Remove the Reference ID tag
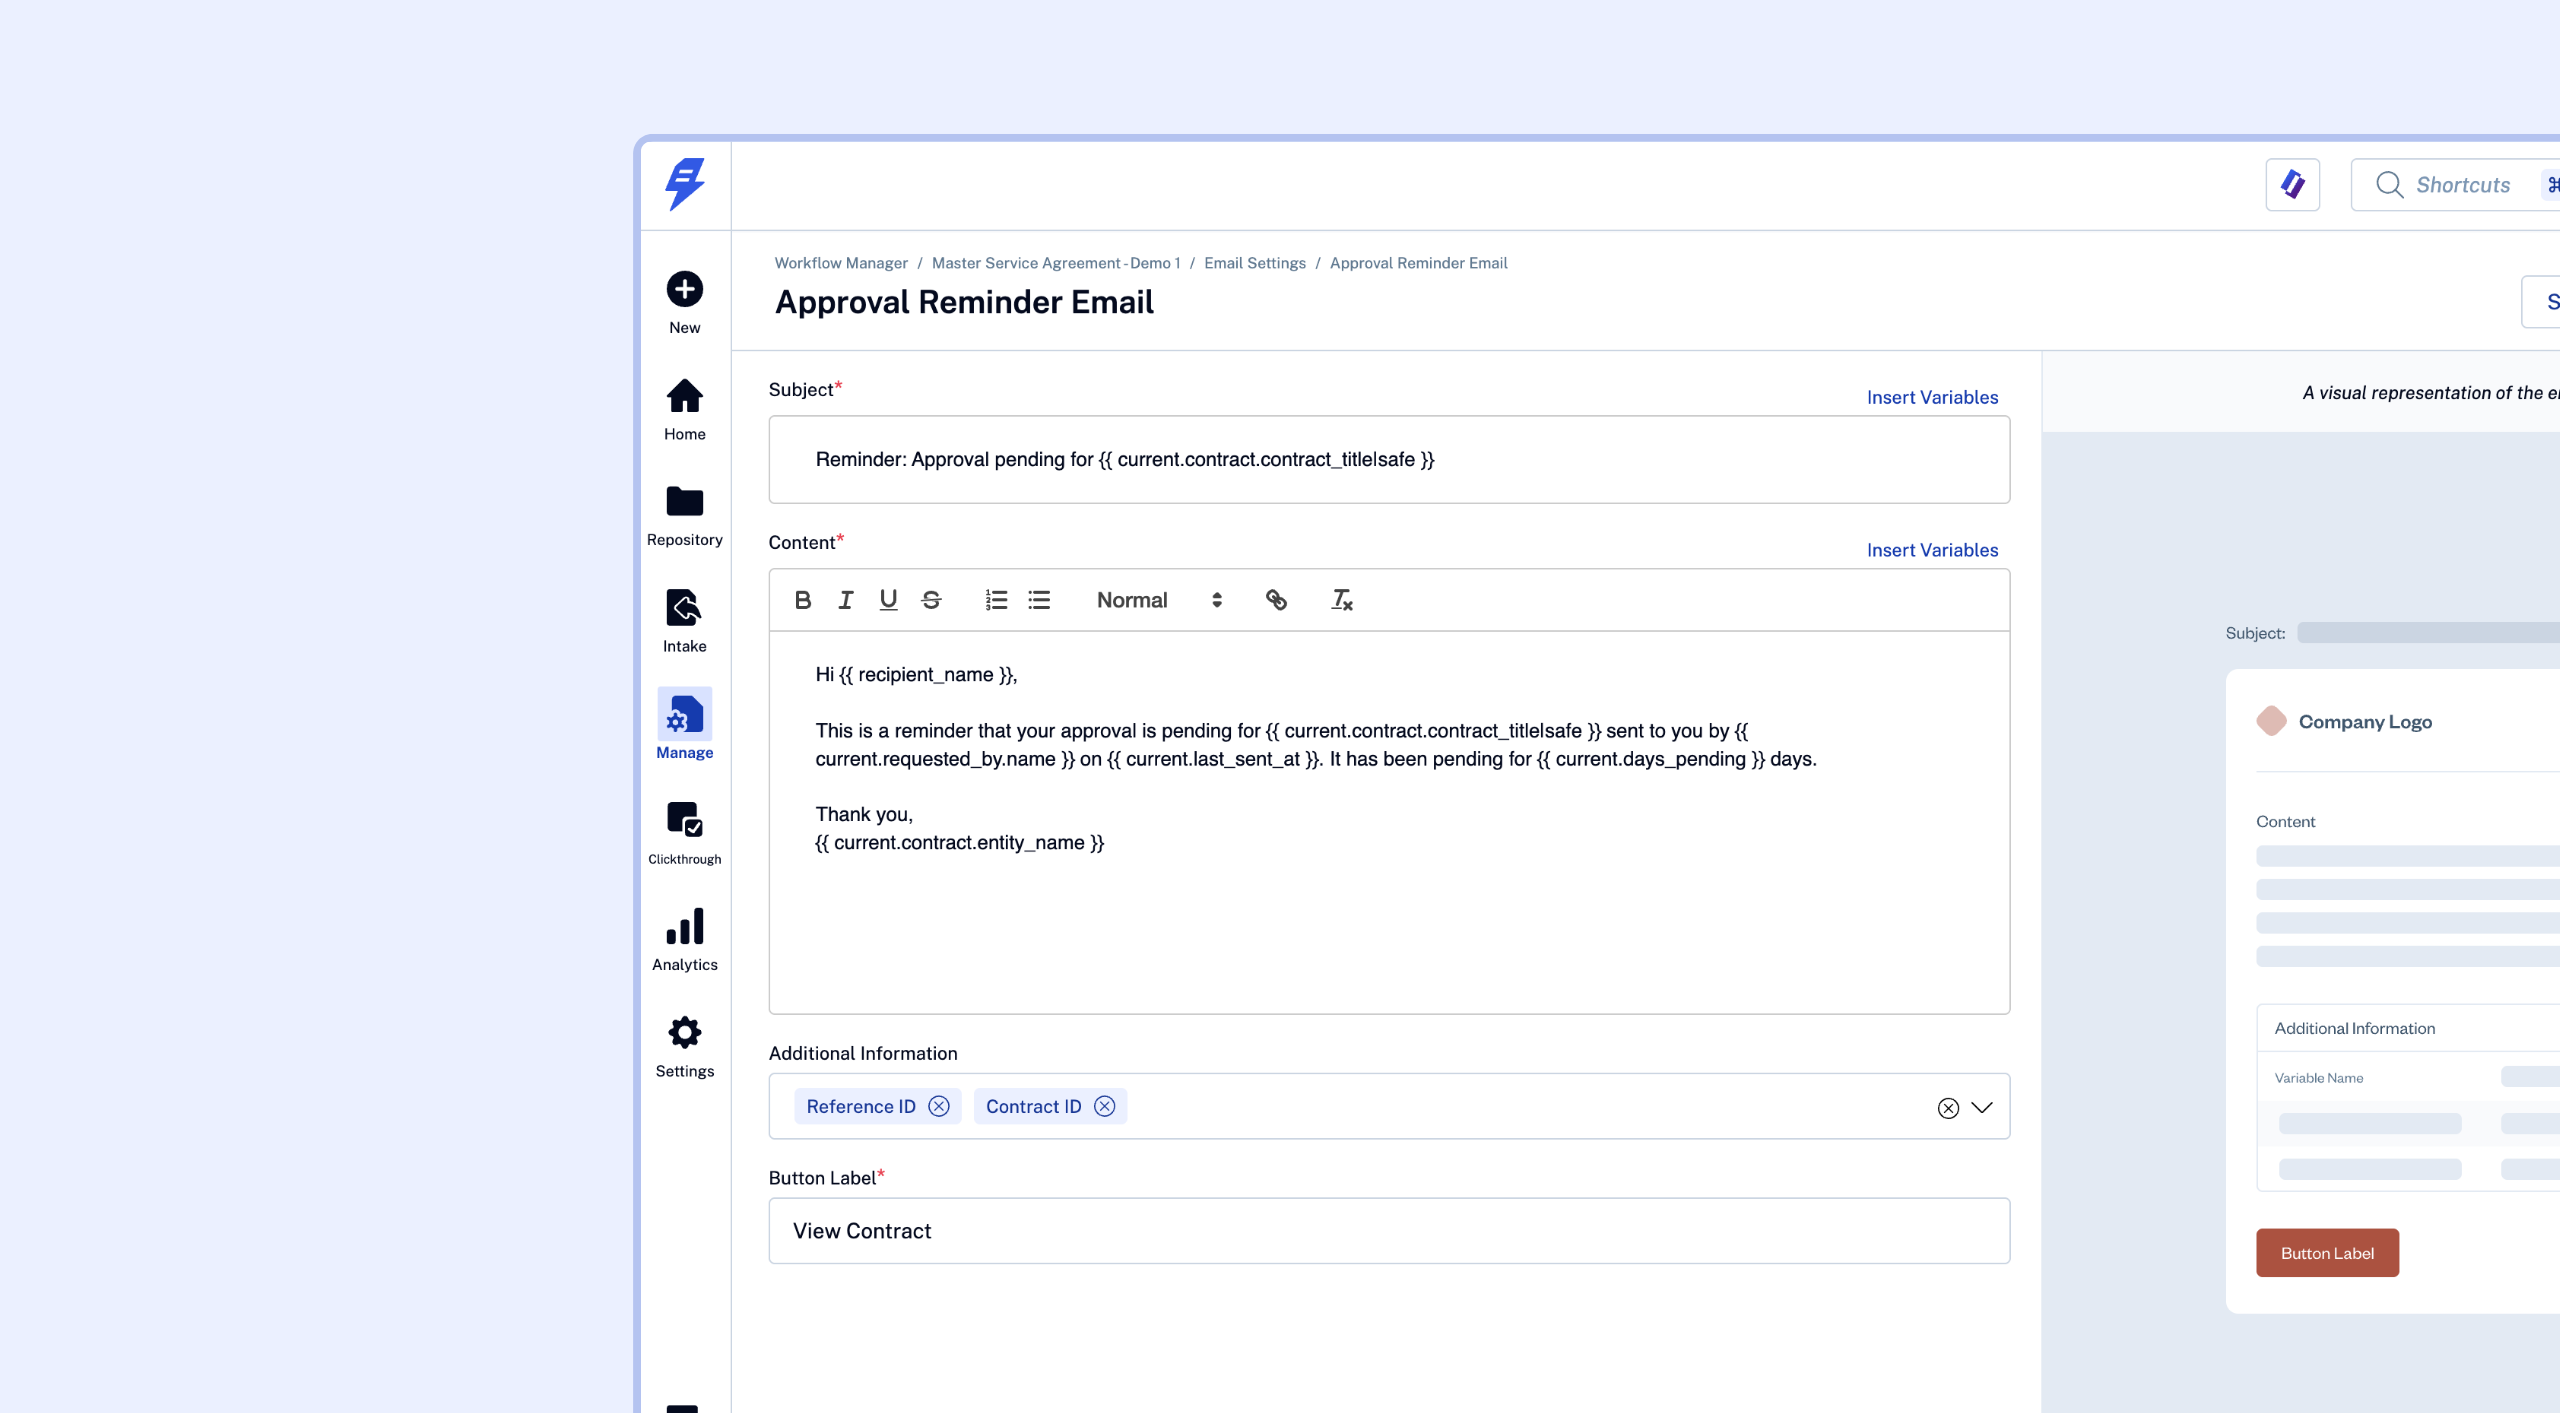Viewport: 2560px width, 1413px height. [938, 1106]
